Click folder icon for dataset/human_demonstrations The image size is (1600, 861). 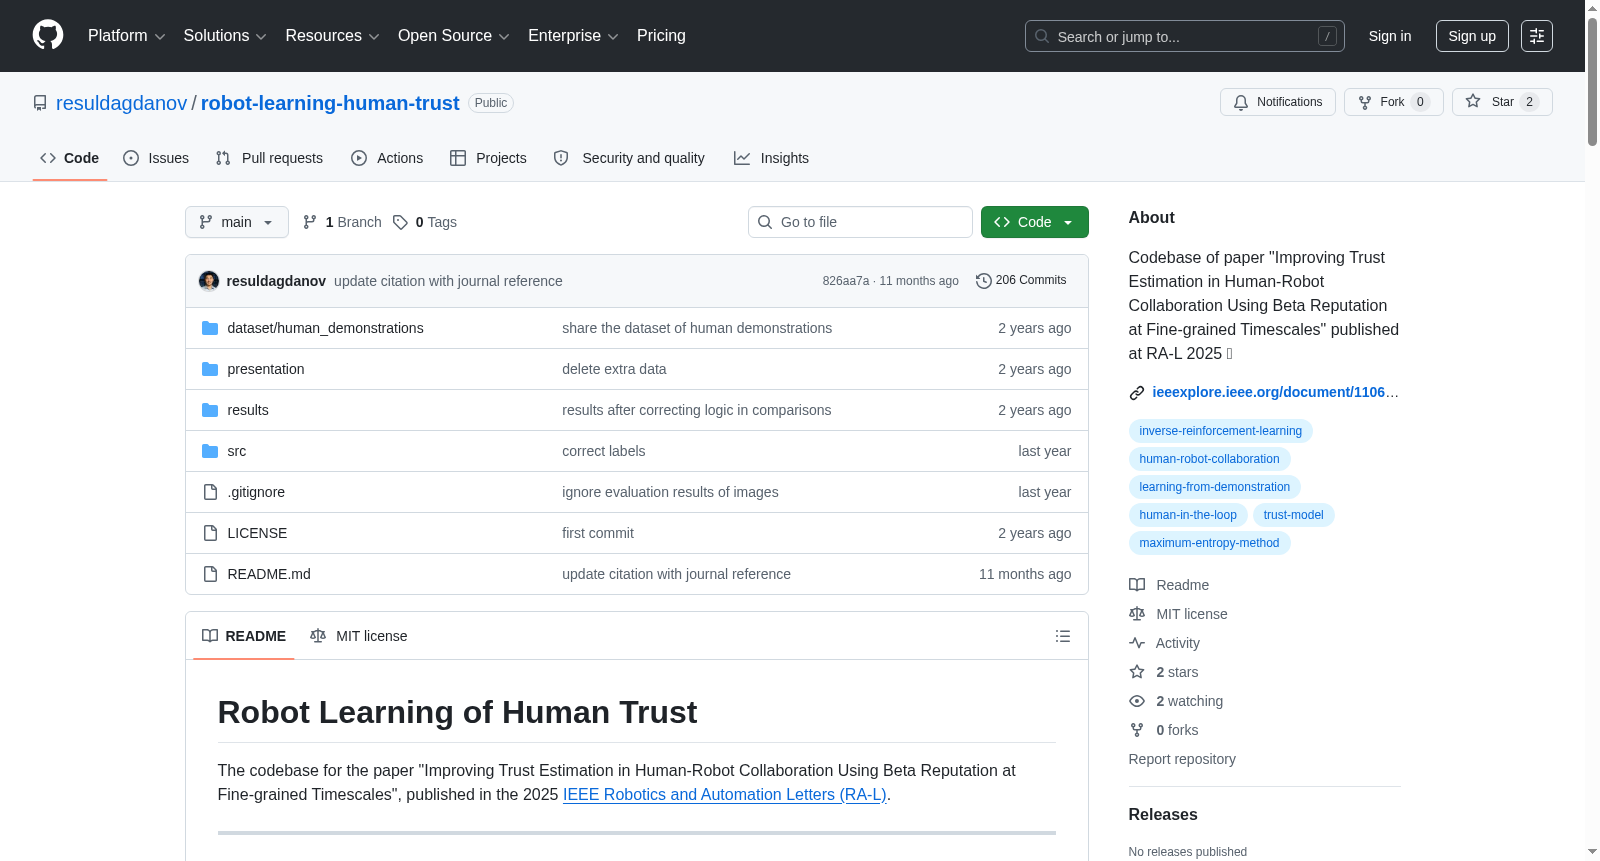tap(210, 328)
